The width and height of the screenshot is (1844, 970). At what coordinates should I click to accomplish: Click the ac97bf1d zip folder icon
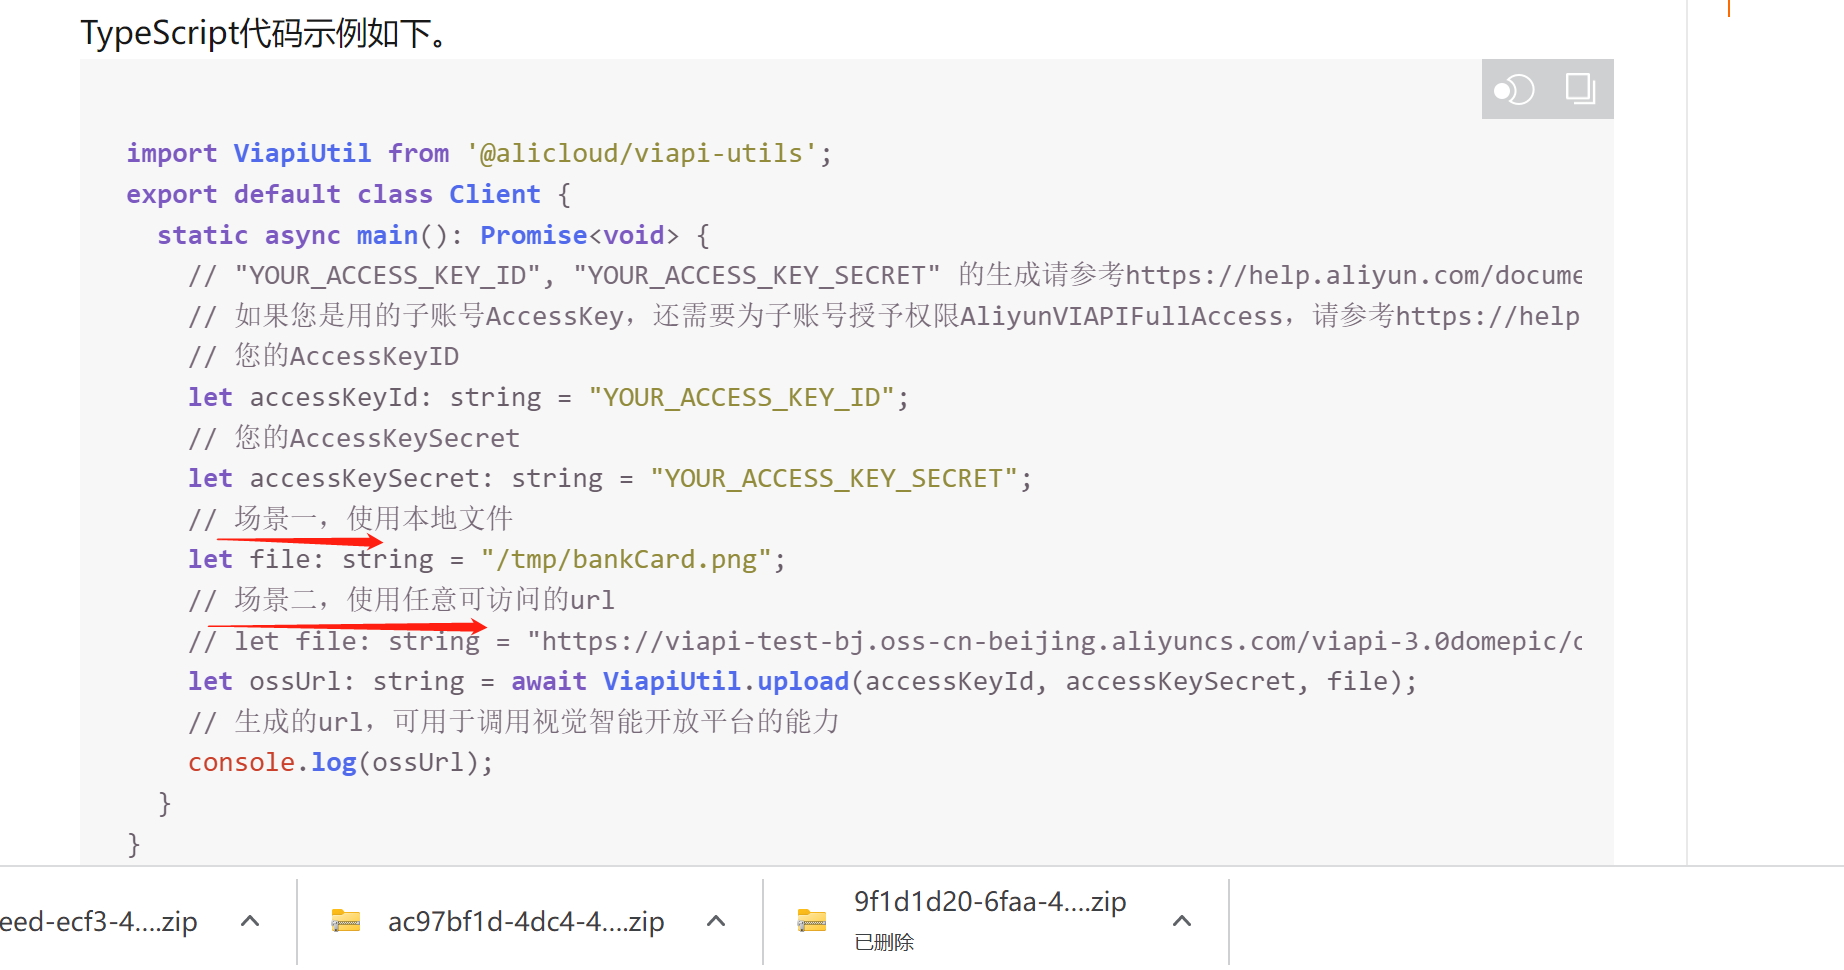[346, 921]
